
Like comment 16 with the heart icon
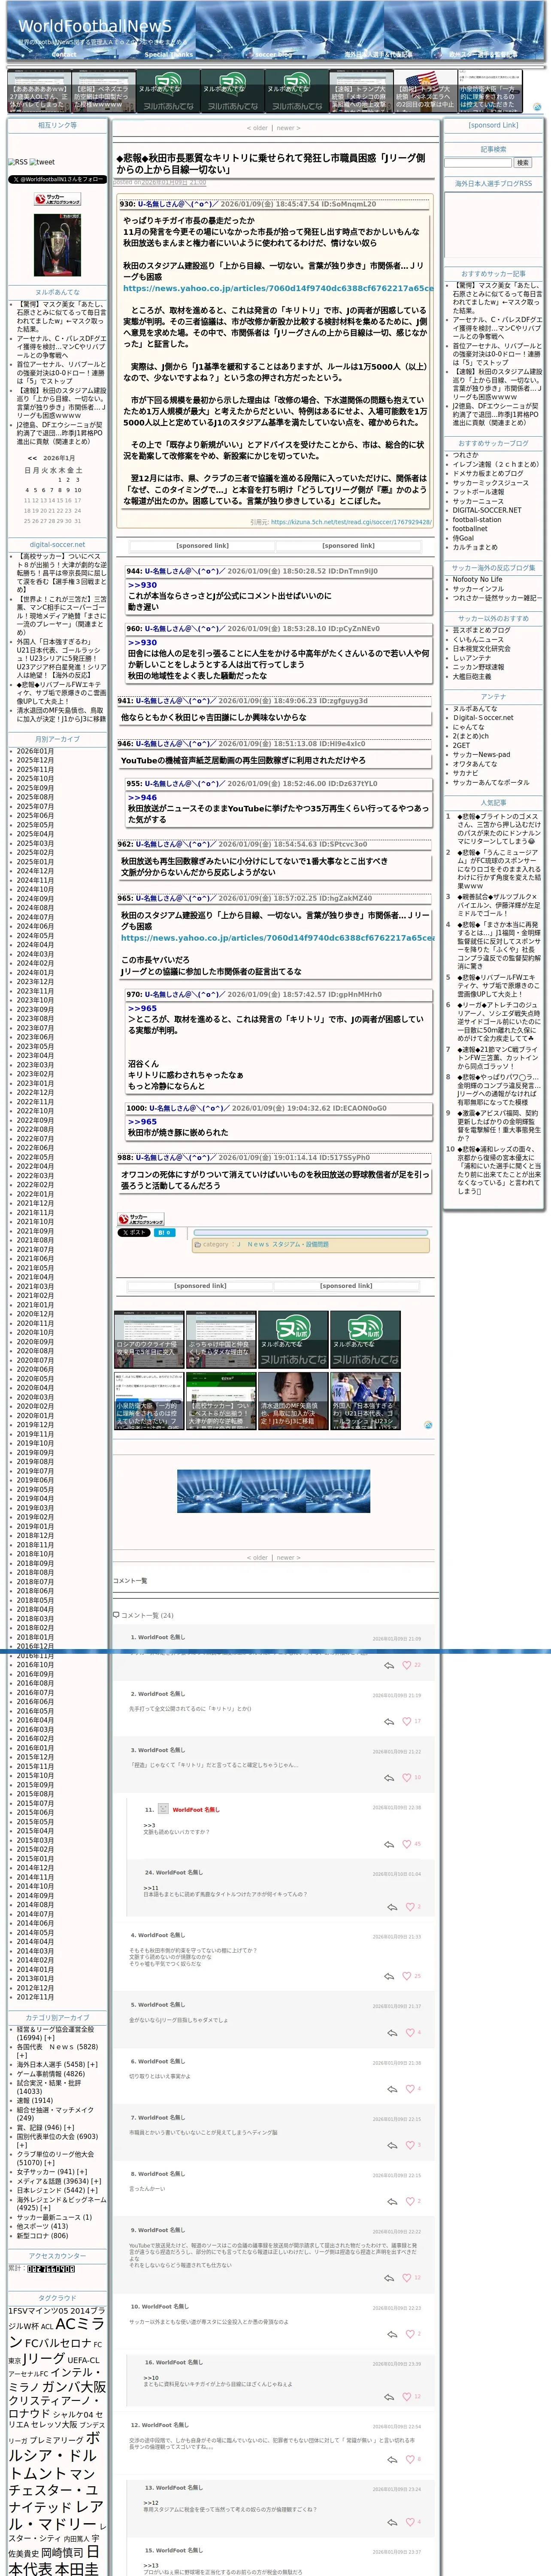tap(407, 2396)
